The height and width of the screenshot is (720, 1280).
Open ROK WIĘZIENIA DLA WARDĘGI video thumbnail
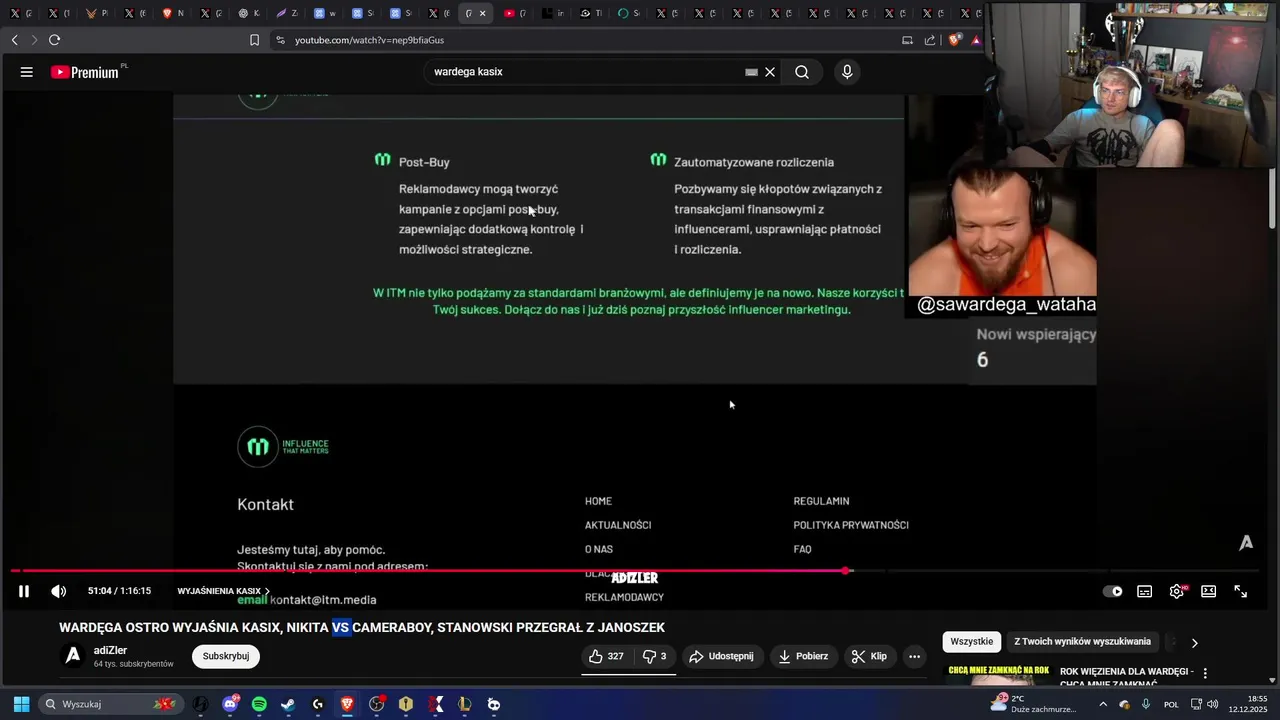pyautogui.click(x=1000, y=675)
